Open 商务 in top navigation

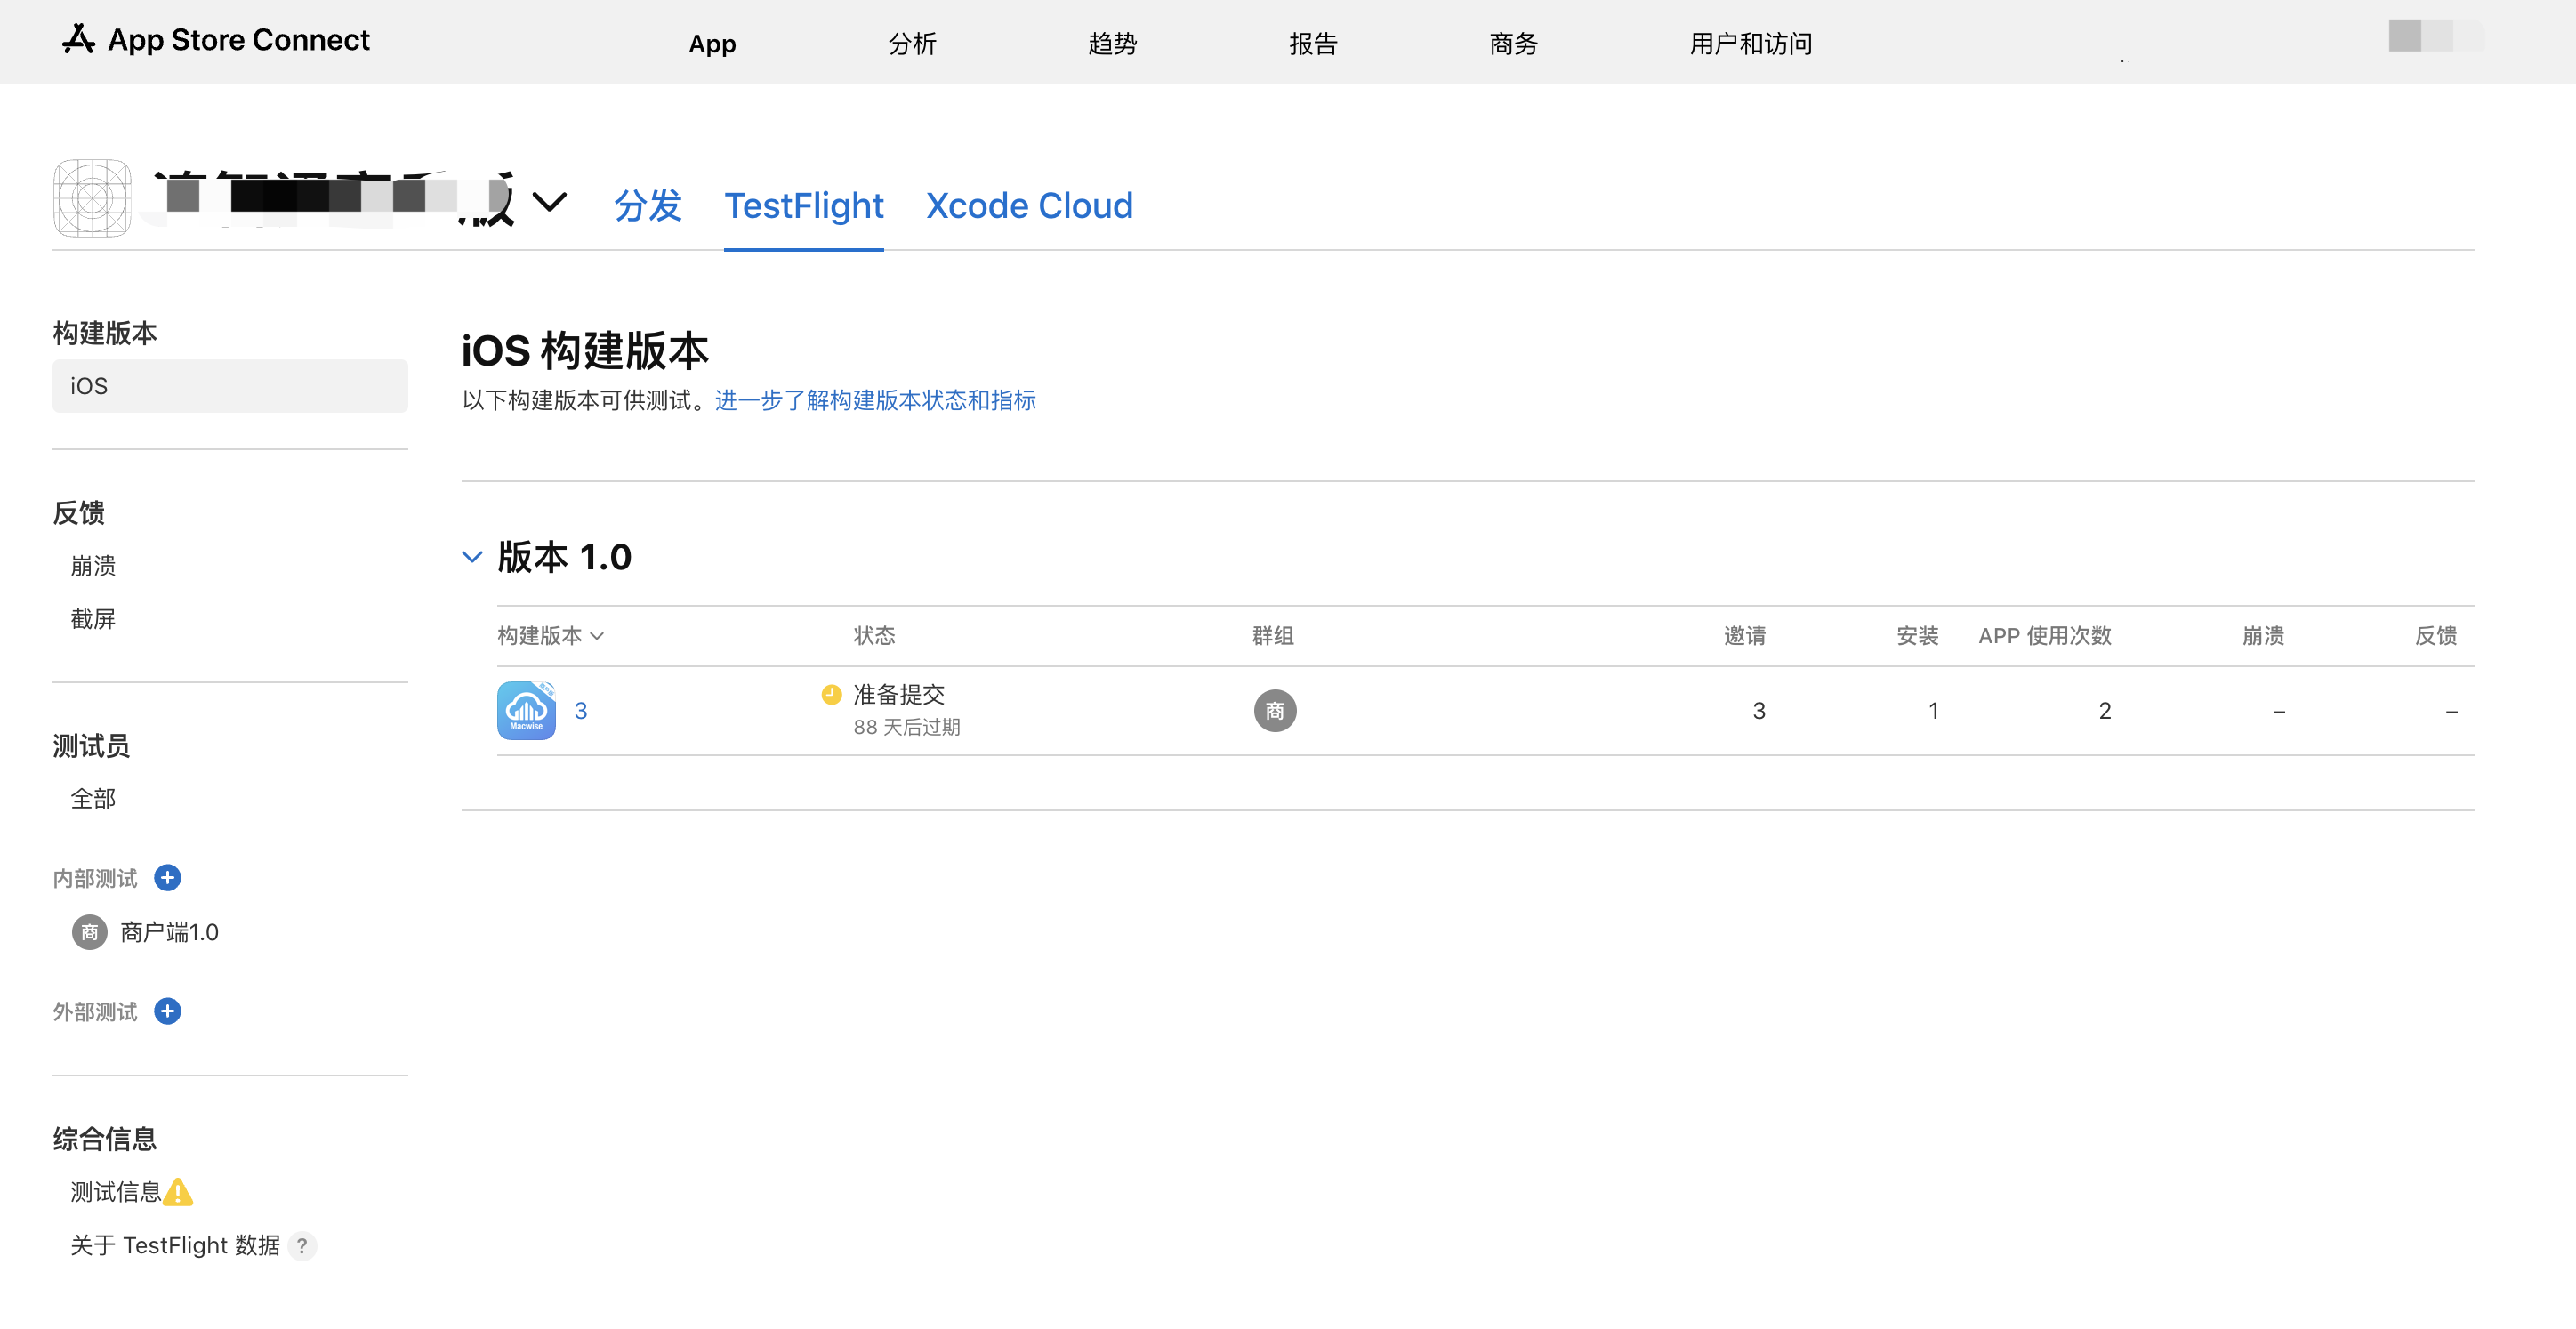(x=1513, y=43)
